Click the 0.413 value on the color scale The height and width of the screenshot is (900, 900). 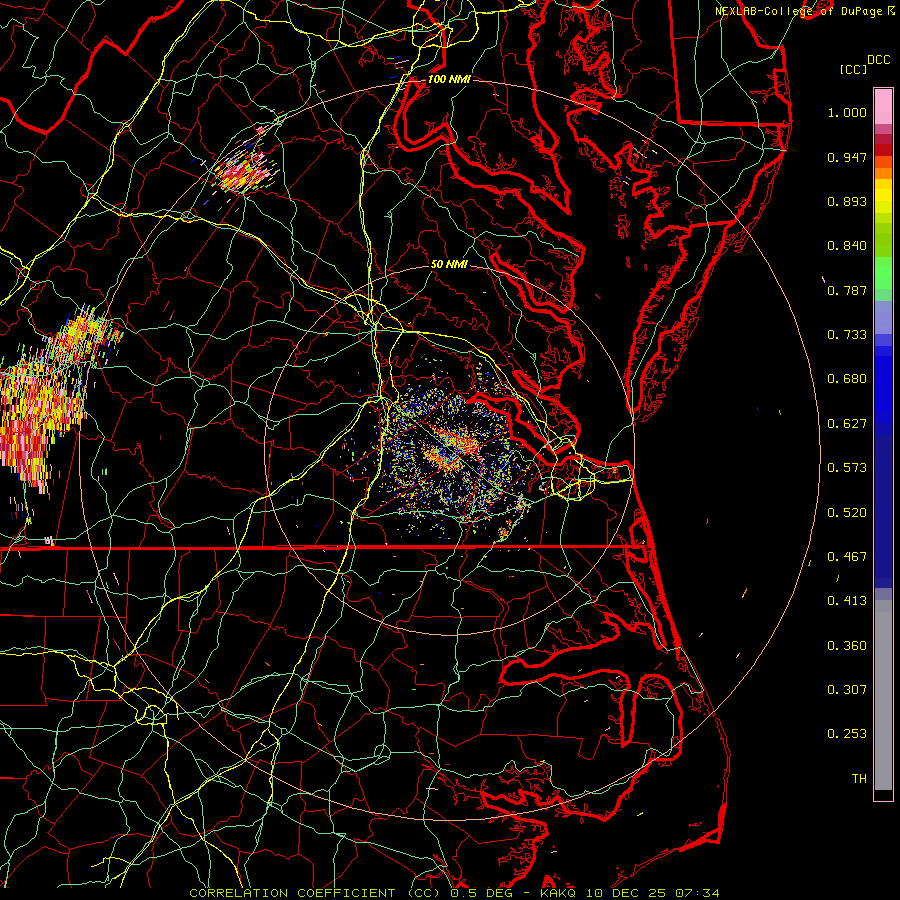[847, 601]
